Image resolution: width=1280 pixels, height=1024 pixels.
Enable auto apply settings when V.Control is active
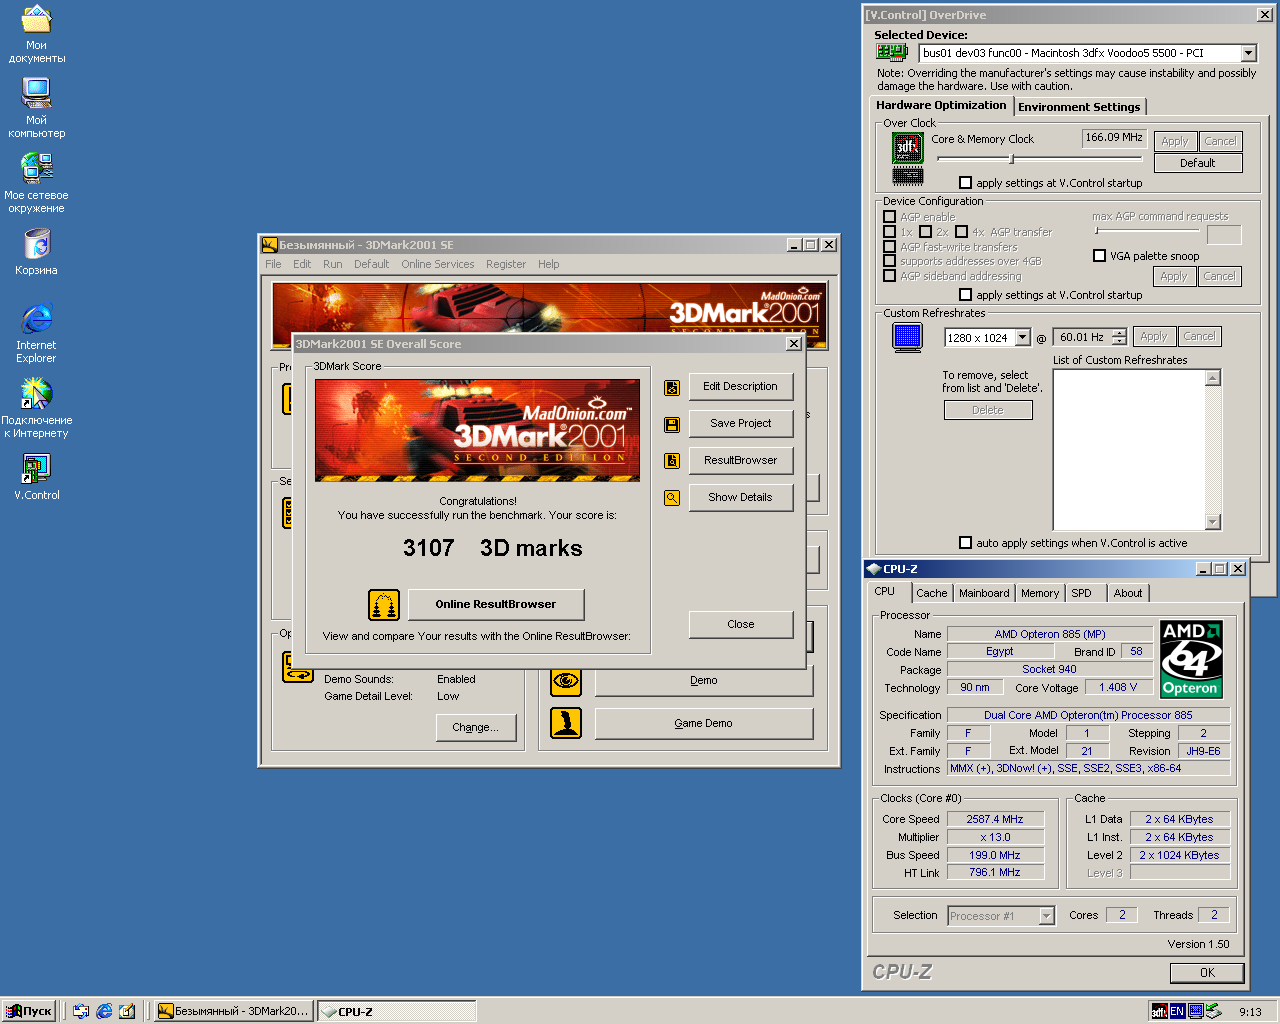click(965, 543)
